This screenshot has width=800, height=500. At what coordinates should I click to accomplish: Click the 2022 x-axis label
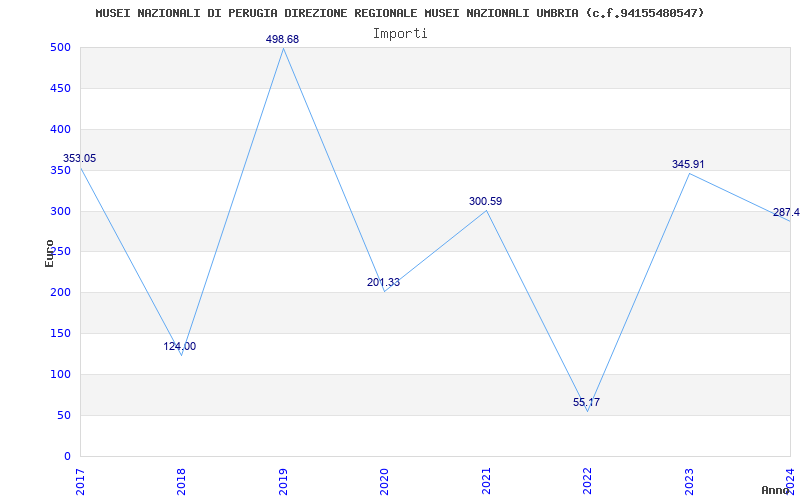(587, 482)
